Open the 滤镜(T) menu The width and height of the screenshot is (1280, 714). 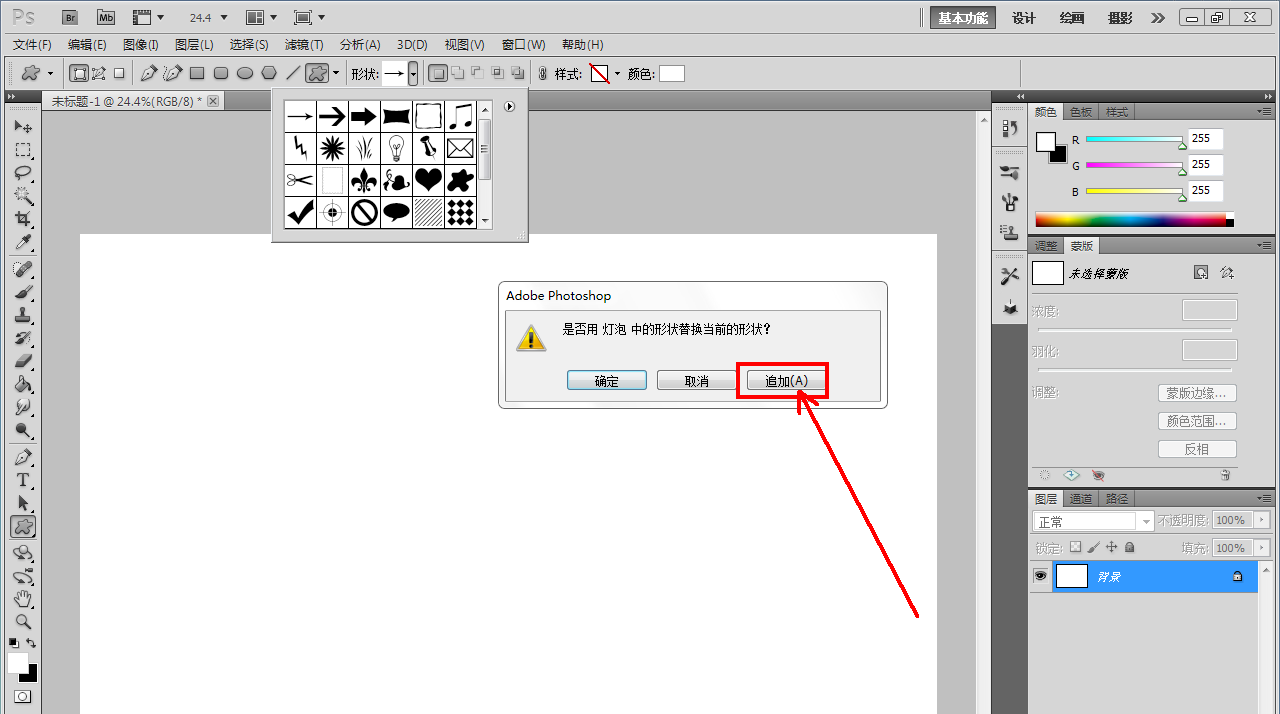304,45
